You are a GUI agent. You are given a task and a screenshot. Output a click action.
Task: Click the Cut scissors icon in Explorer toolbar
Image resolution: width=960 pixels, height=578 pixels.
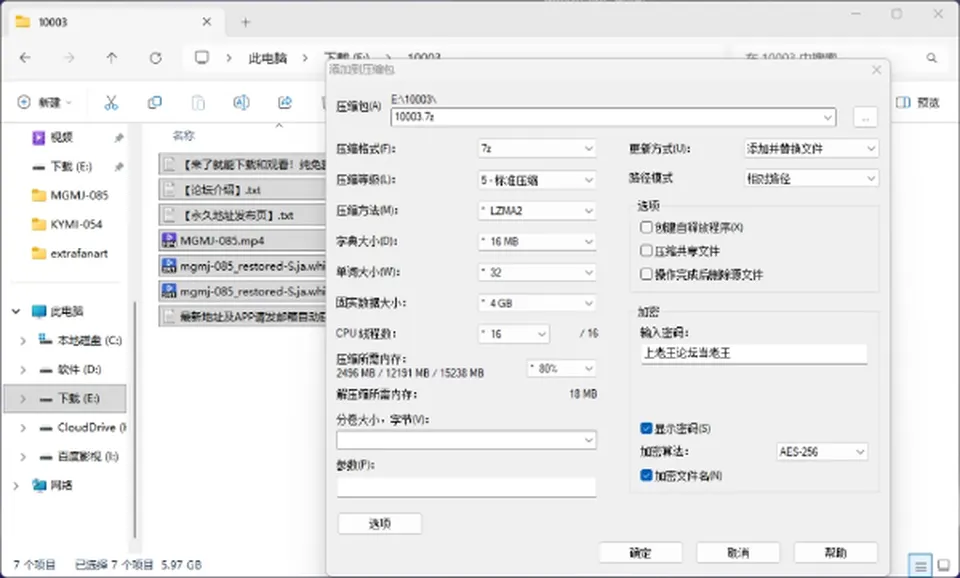(x=111, y=102)
